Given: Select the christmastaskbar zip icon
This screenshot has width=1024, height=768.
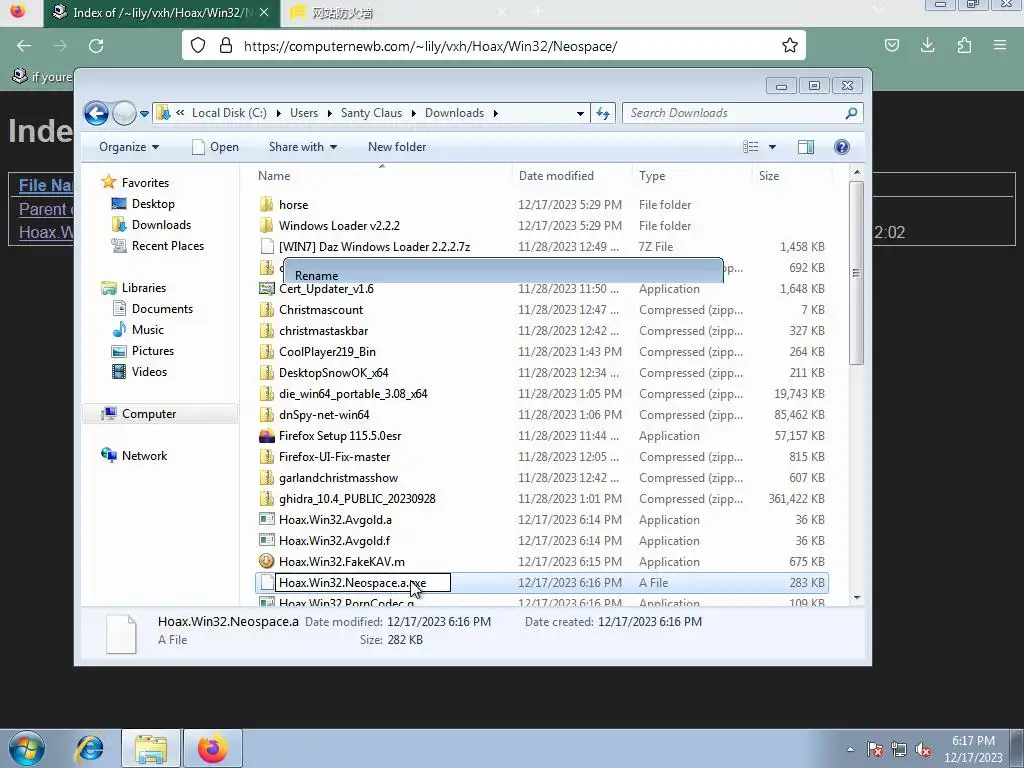Looking at the screenshot, I should [x=266, y=330].
